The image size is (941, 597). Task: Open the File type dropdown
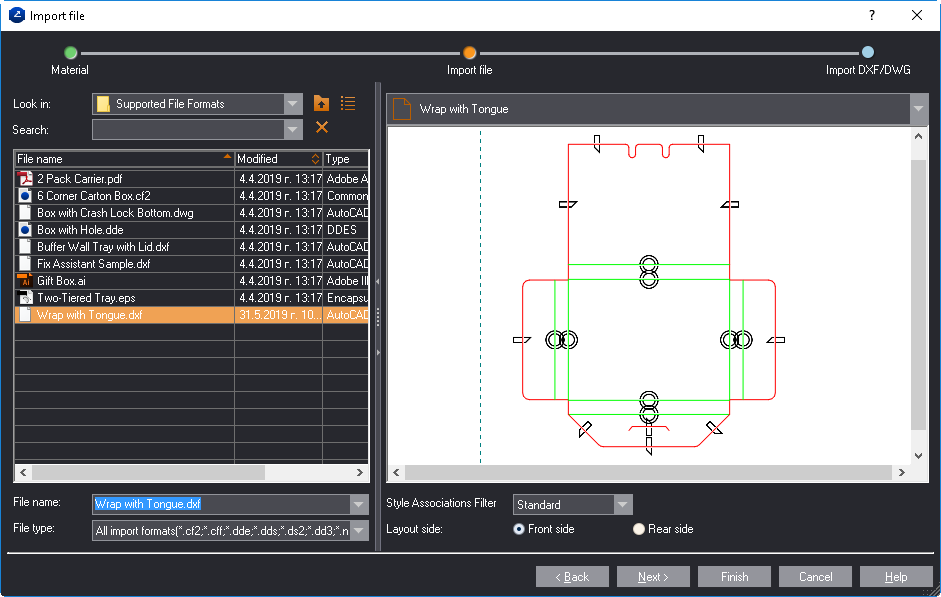tap(359, 530)
